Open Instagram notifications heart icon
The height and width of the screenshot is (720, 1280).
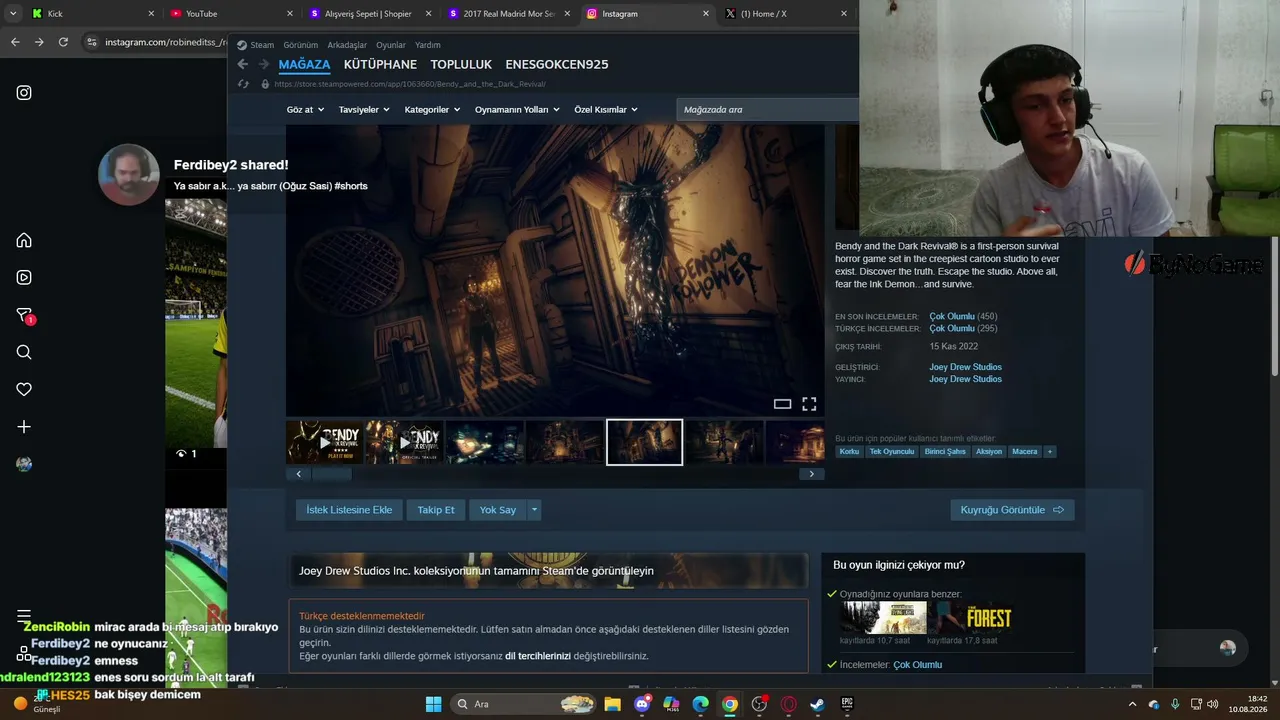tap(24, 389)
